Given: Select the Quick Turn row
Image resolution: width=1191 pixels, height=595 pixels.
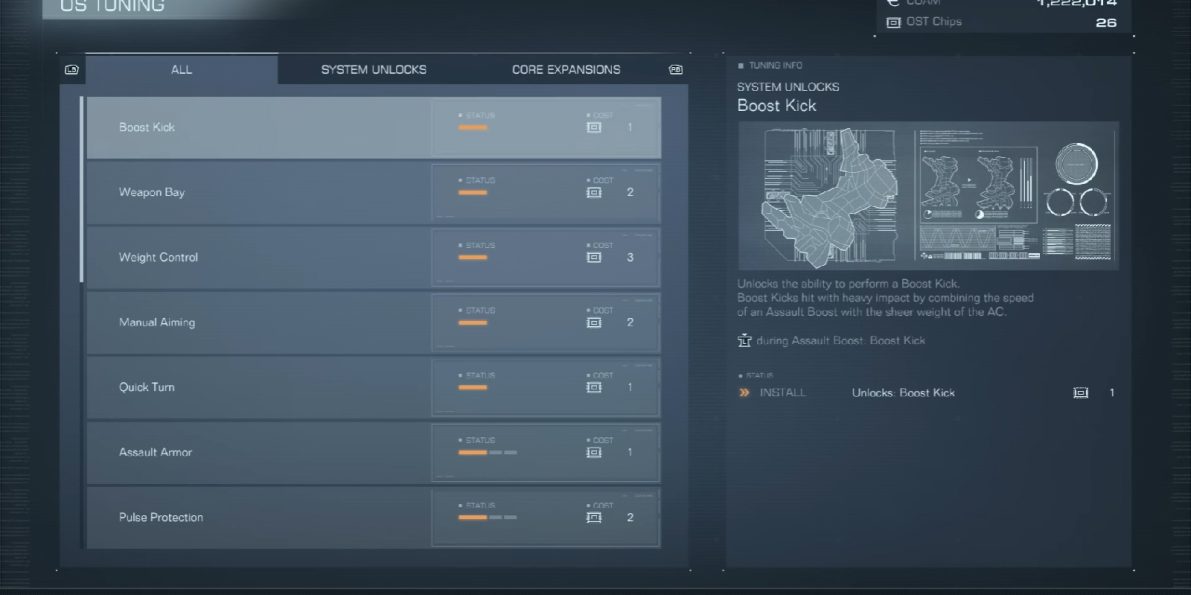Looking at the screenshot, I should click(374, 388).
